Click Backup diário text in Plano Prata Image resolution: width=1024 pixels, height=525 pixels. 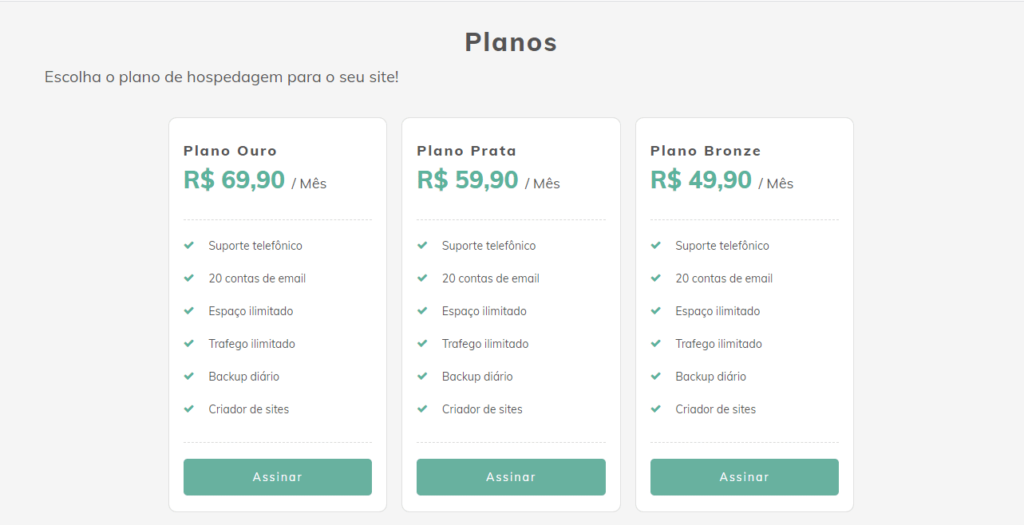click(477, 376)
